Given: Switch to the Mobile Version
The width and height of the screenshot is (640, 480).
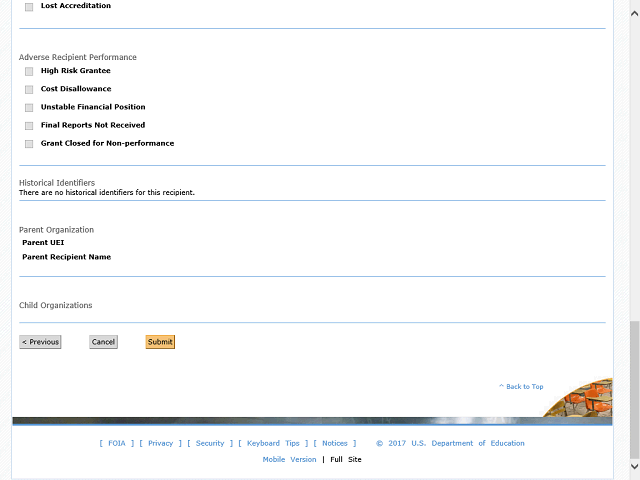Looking at the screenshot, I should point(289,460).
